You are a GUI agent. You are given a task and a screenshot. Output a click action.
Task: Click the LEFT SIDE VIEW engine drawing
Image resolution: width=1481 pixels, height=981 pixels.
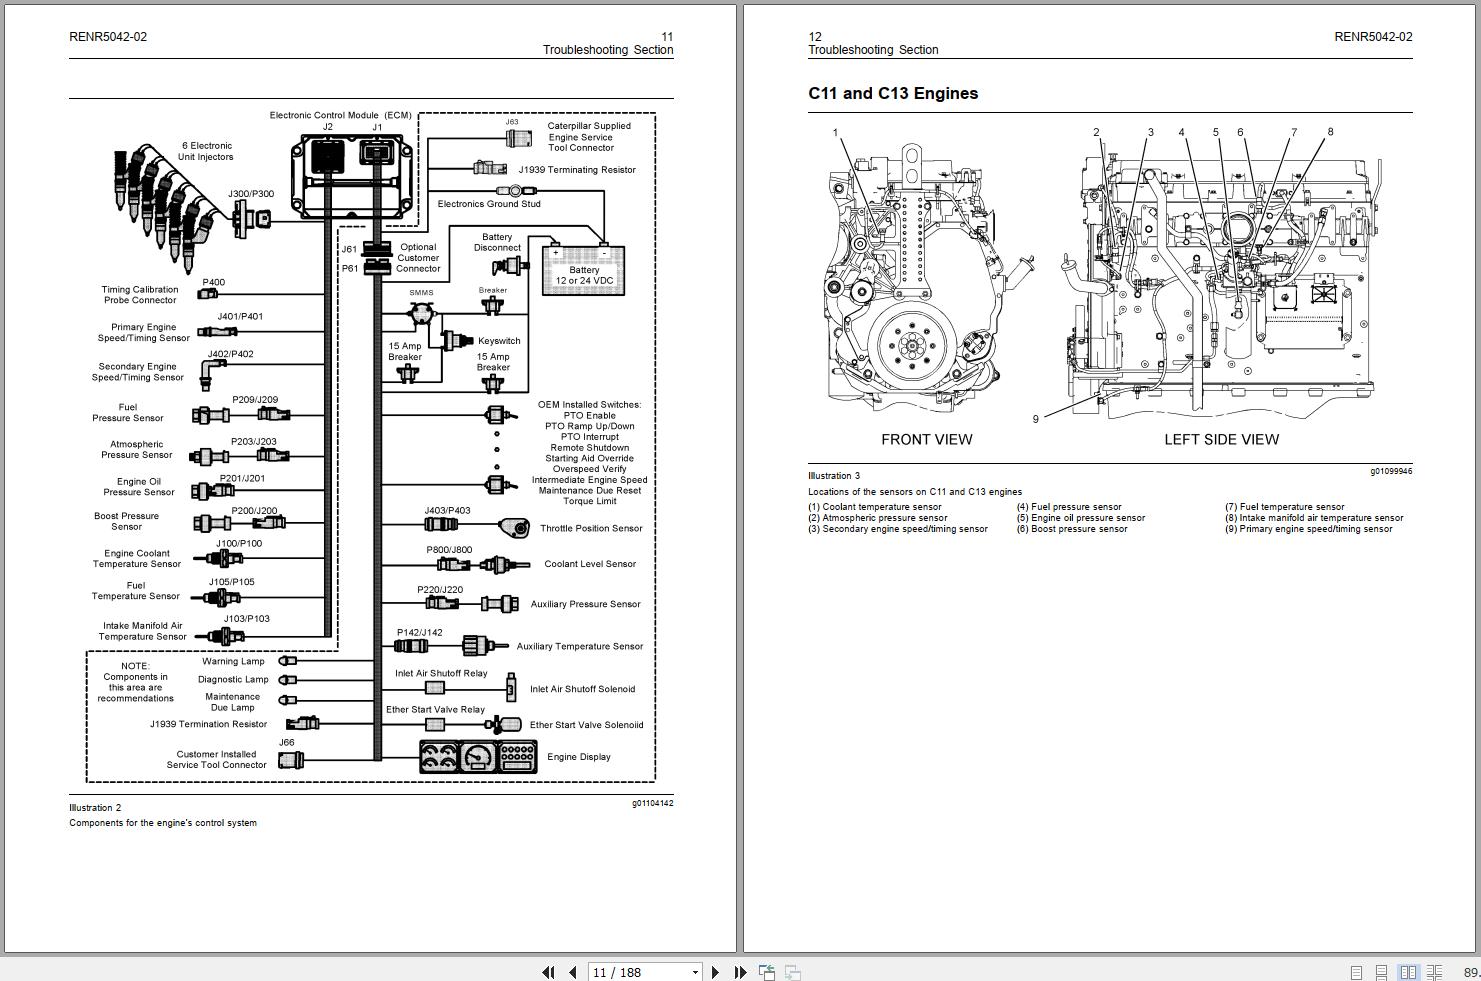pos(1220,280)
